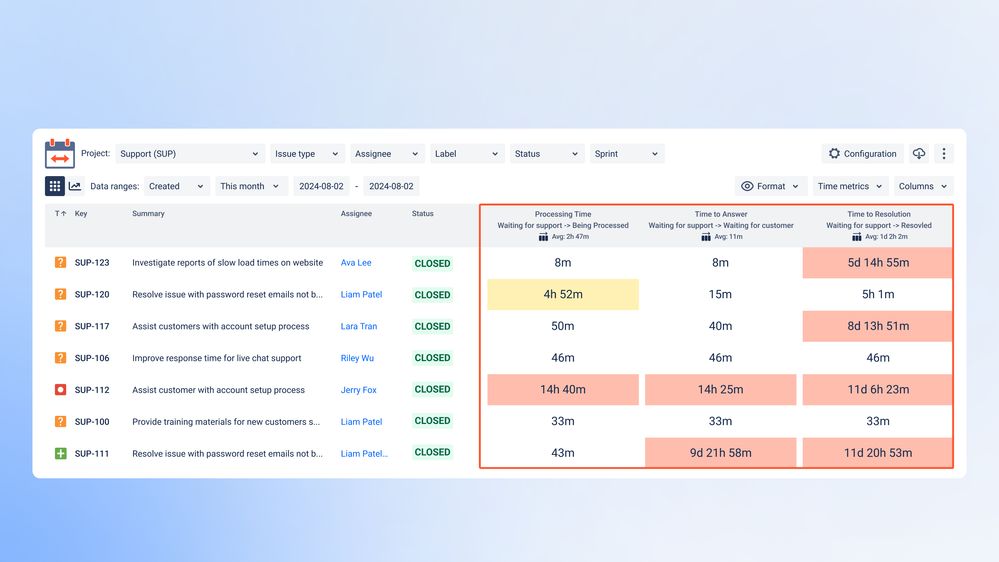This screenshot has height=562, width=999.
Task: Click the question type icon for SUP-123
Action: pos(61,263)
